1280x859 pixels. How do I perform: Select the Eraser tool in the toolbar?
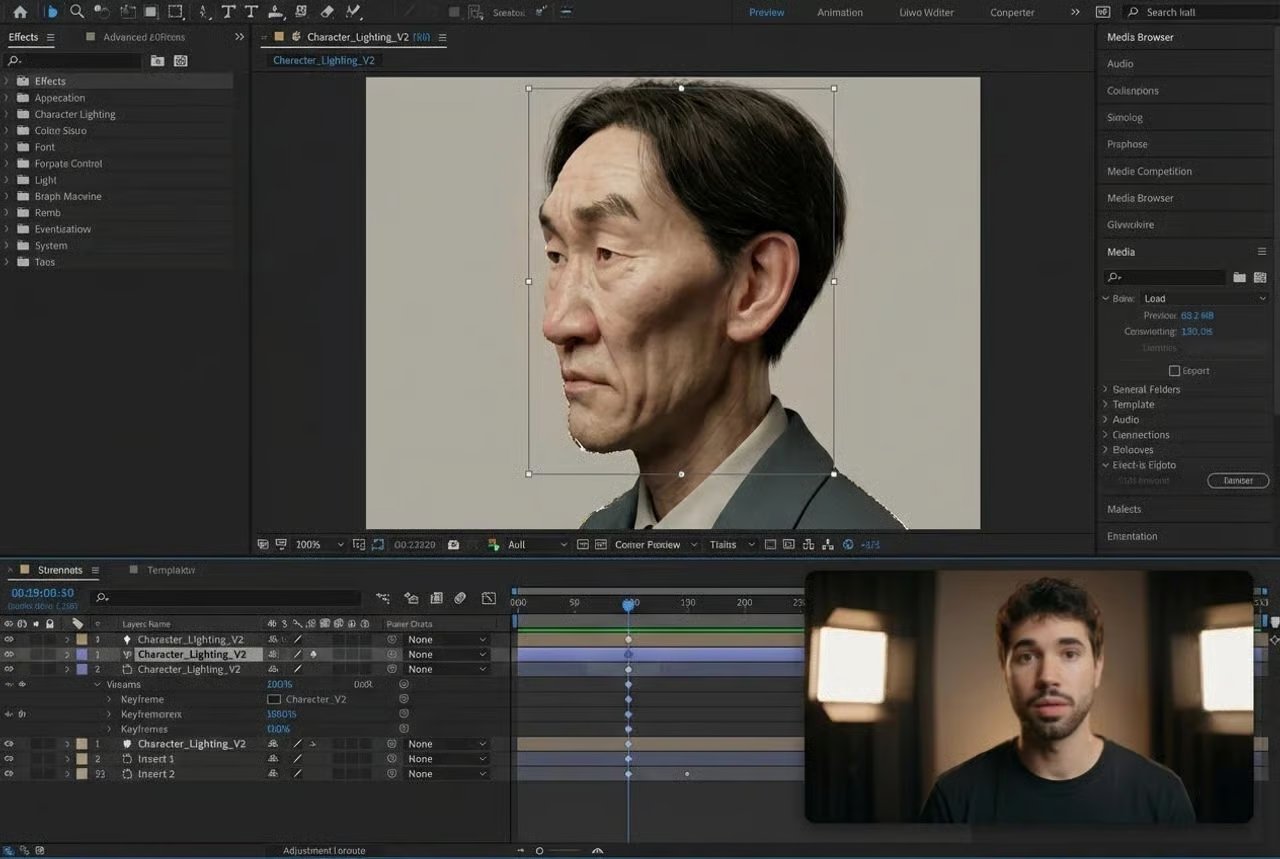point(327,12)
